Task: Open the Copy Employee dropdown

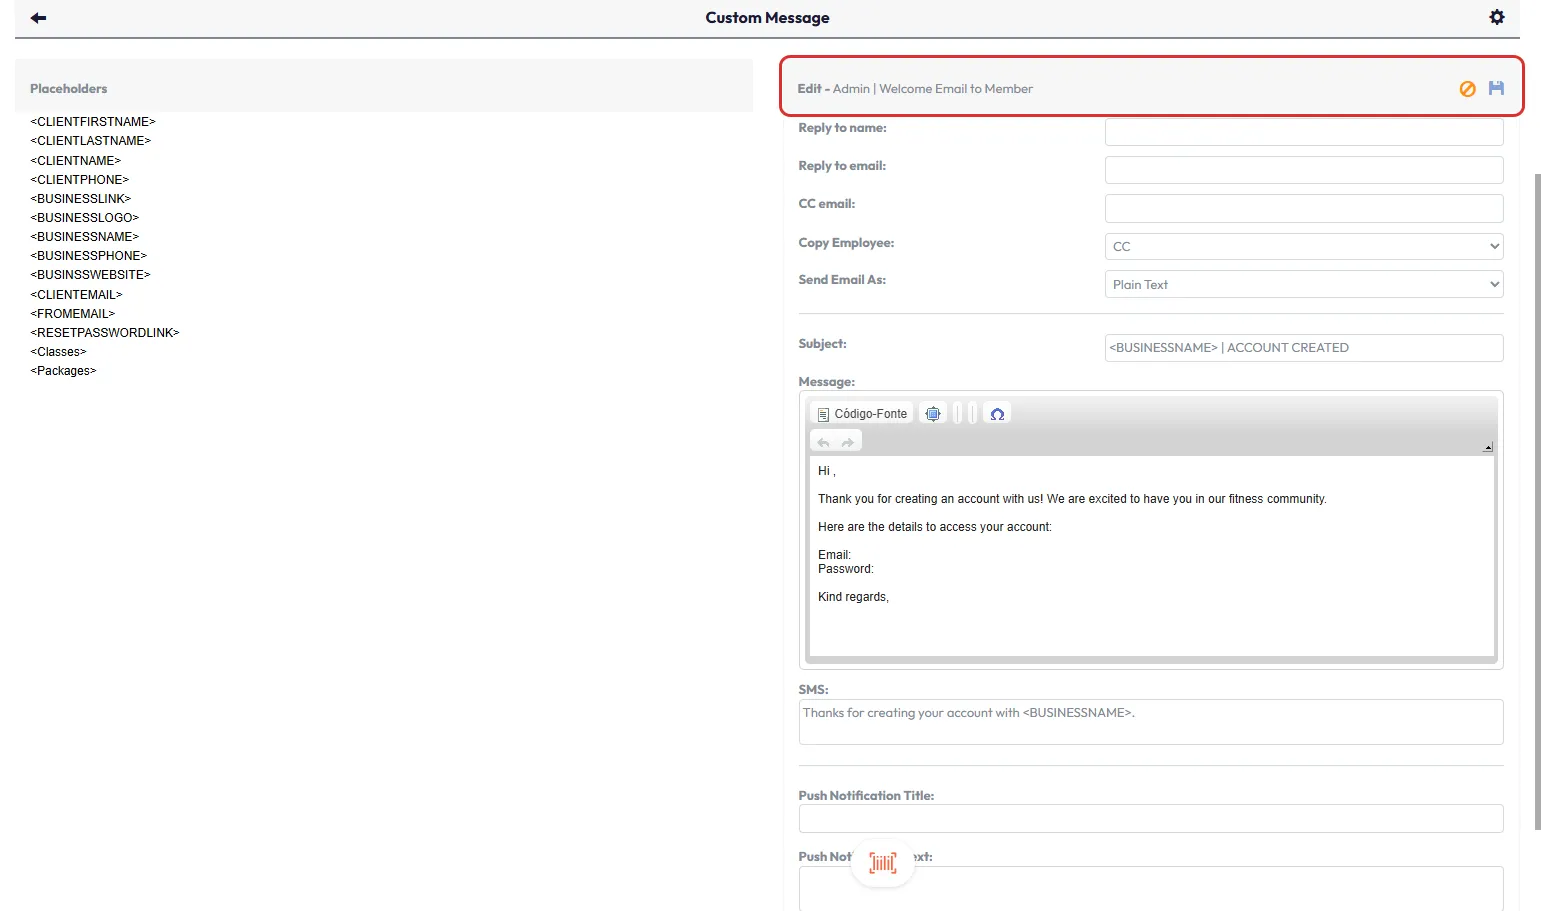Action: tap(1303, 246)
